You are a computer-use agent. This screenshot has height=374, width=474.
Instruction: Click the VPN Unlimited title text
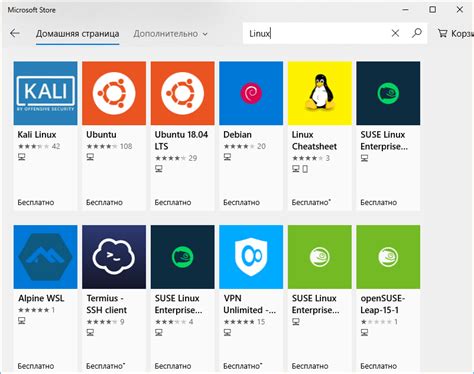pyautogui.click(x=250, y=304)
